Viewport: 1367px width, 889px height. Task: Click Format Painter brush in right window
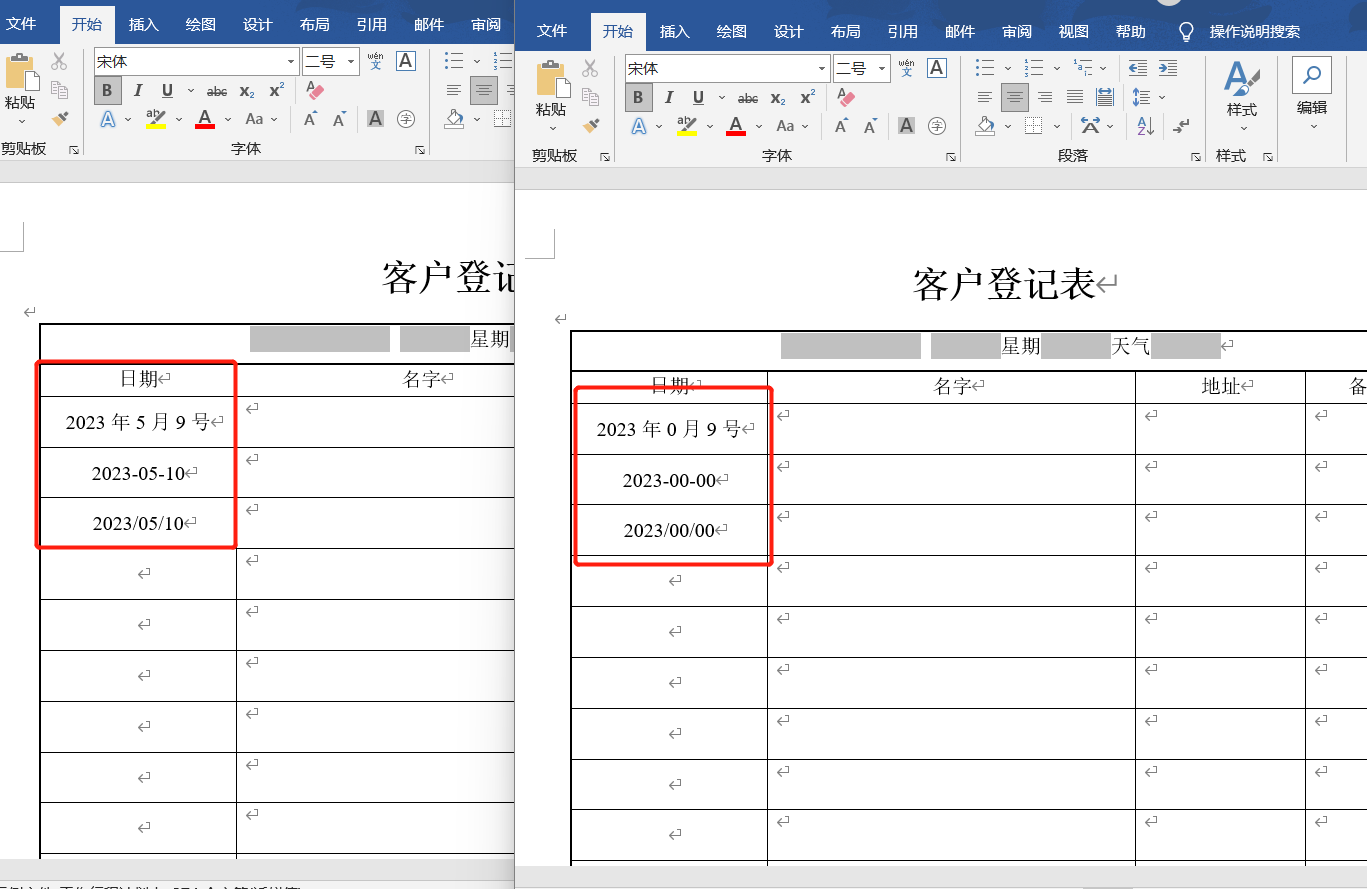click(x=590, y=125)
